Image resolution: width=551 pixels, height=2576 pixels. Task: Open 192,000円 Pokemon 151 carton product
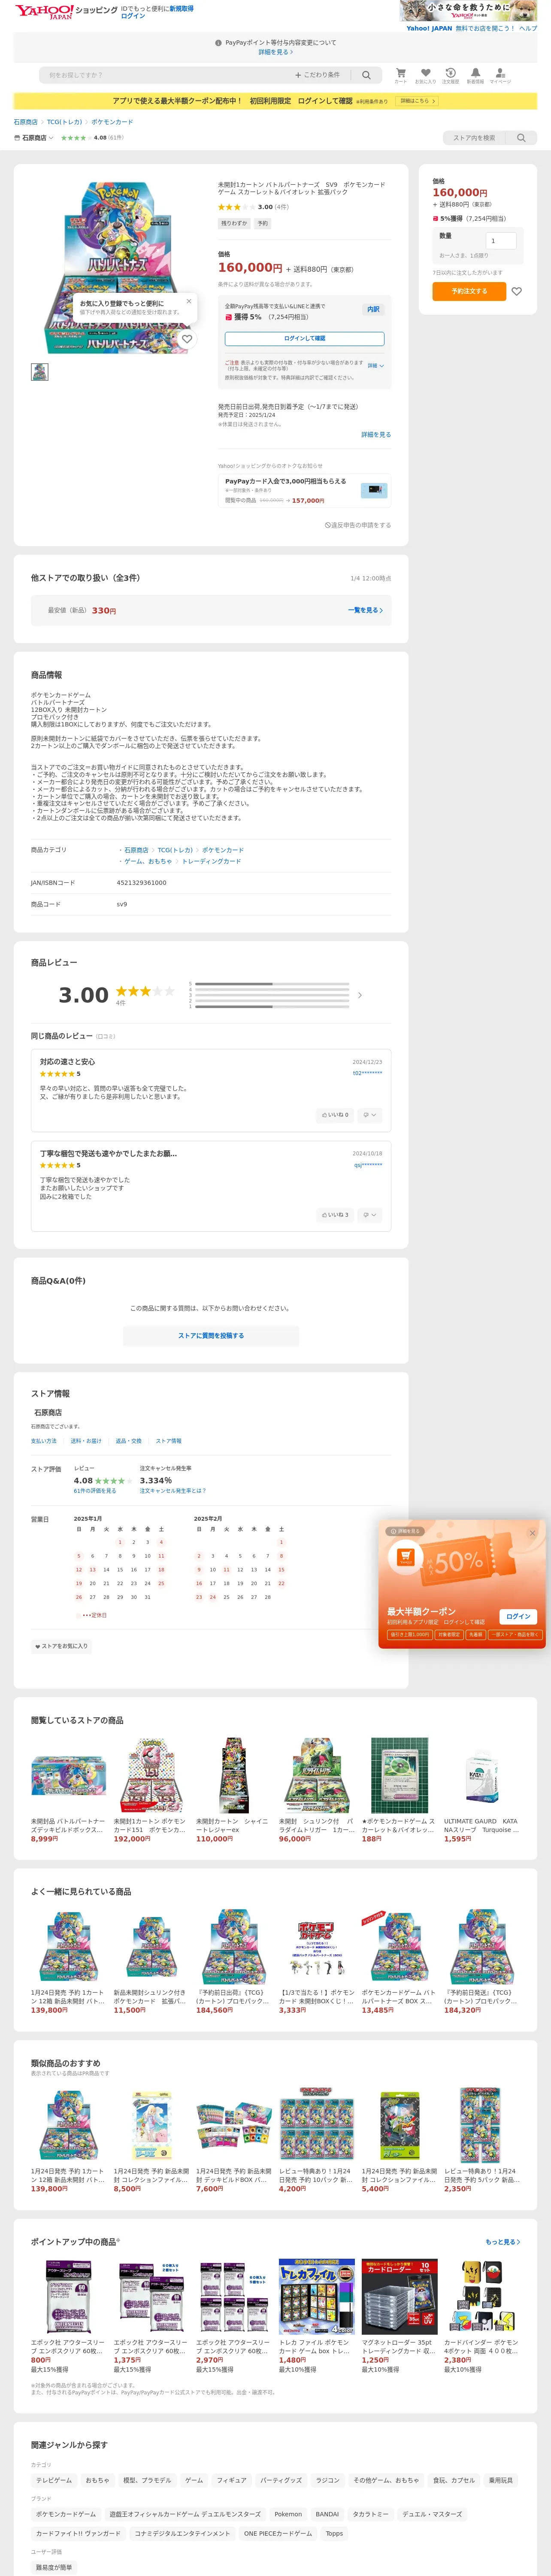[150, 1789]
